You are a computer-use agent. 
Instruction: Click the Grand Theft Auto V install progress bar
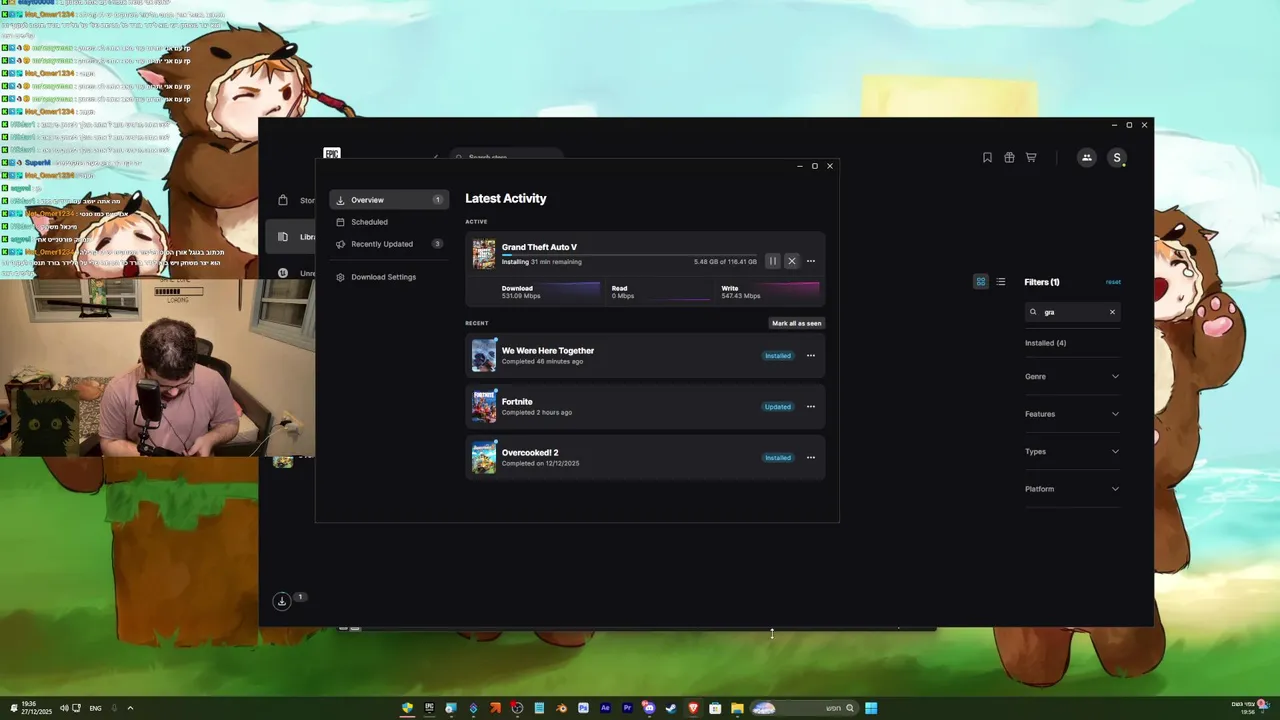629,255
